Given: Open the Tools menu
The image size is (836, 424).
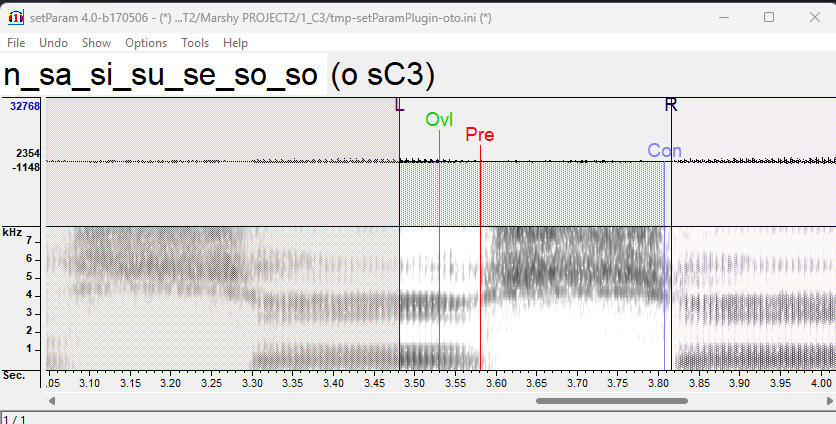Looking at the screenshot, I should (x=195, y=43).
